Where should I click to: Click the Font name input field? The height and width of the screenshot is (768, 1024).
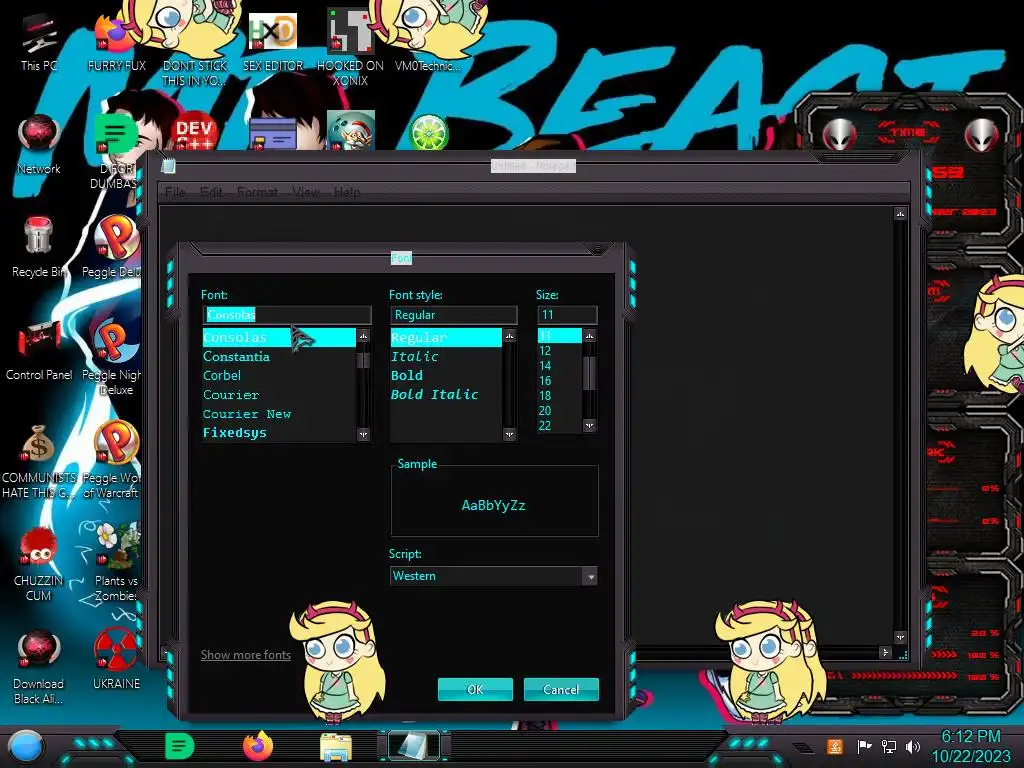[x=287, y=315]
